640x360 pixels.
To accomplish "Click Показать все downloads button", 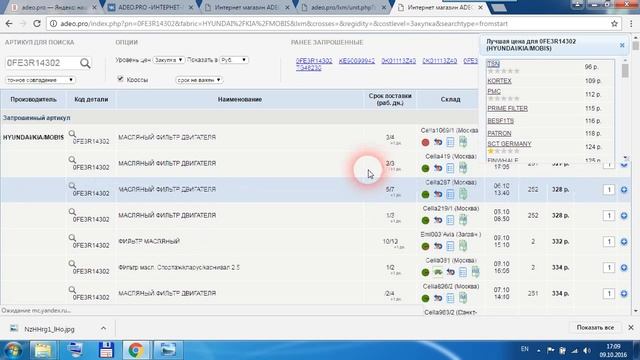I will tap(595, 328).
